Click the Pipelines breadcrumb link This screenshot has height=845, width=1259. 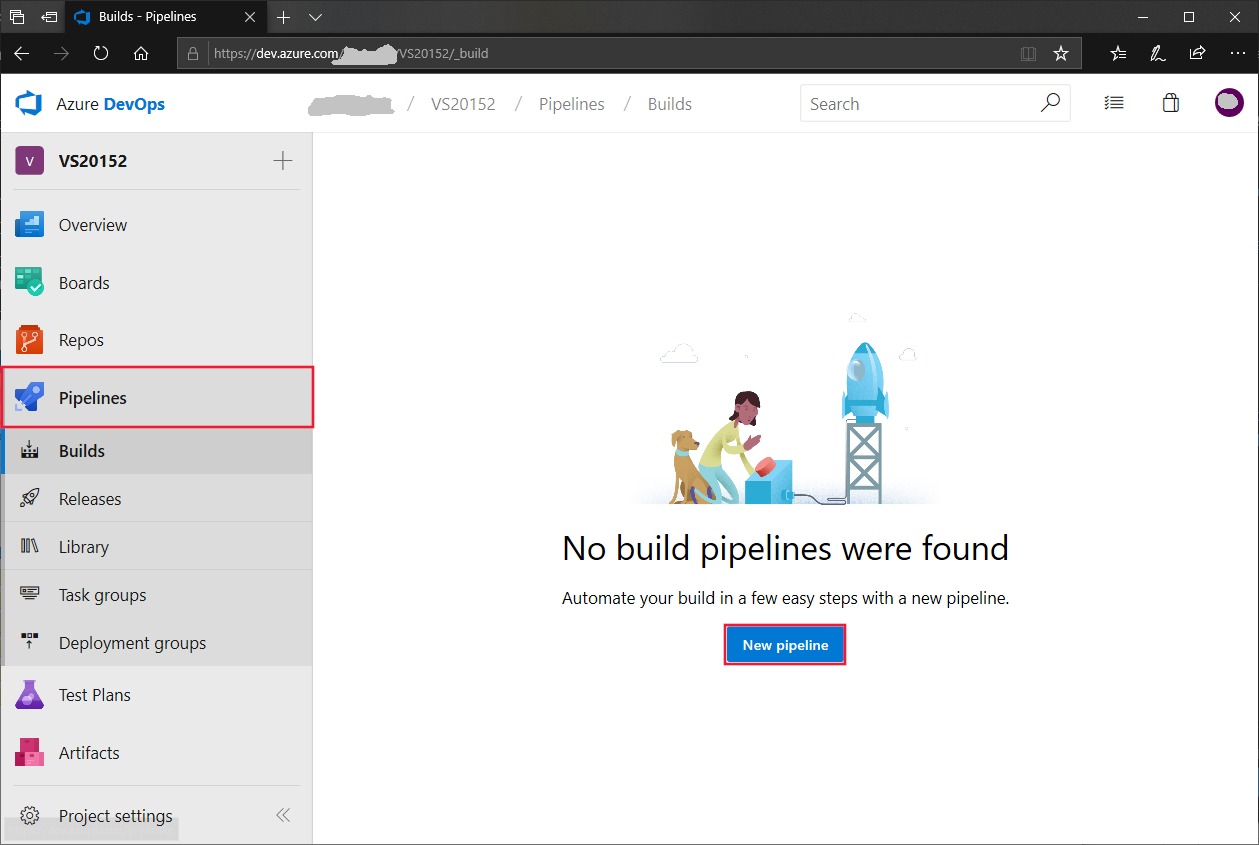pos(572,104)
